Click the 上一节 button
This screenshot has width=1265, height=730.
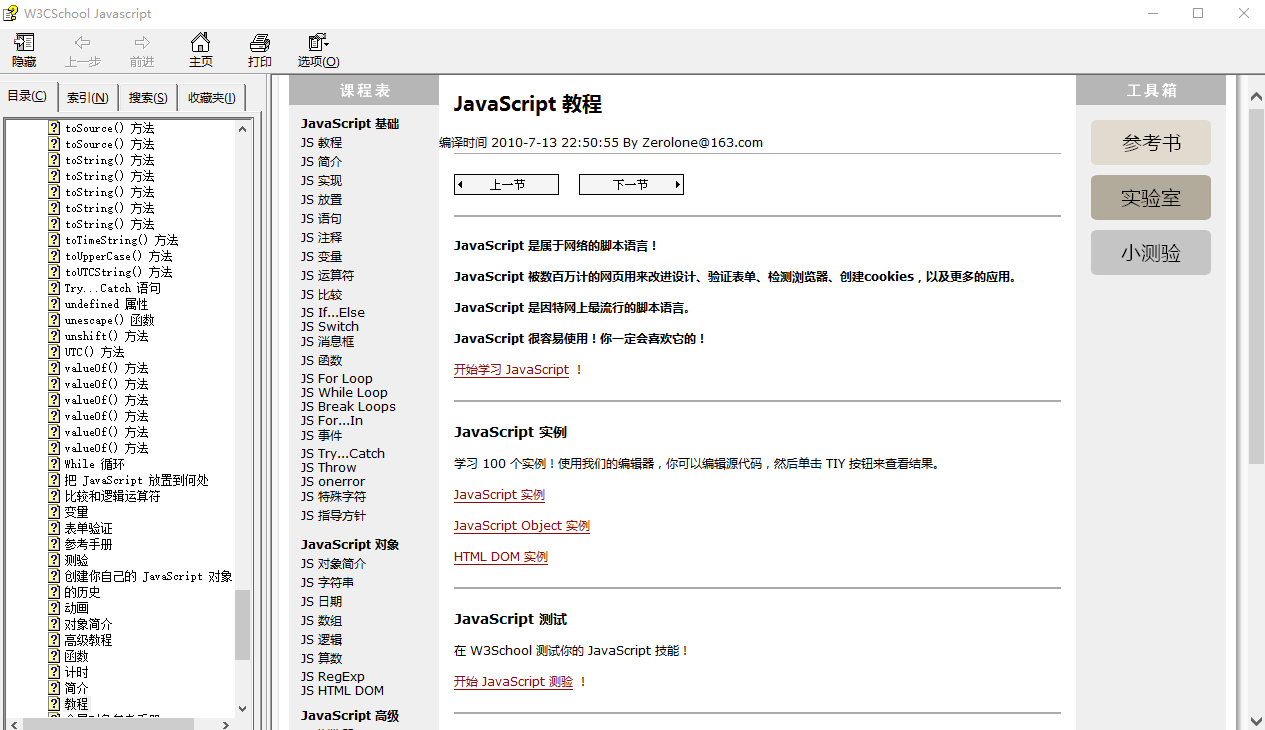(x=506, y=184)
